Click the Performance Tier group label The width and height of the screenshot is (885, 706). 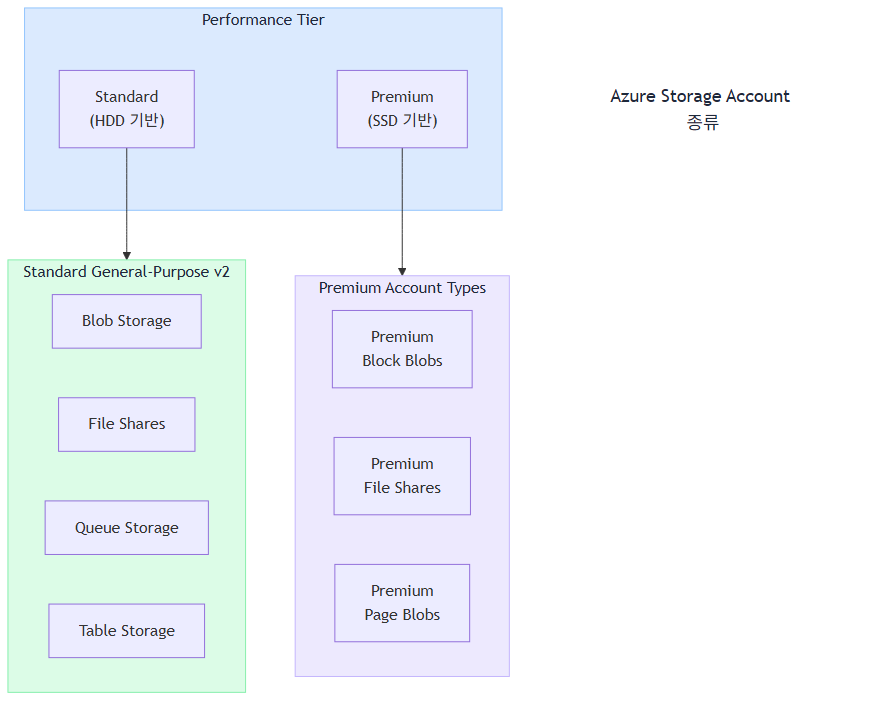263,20
